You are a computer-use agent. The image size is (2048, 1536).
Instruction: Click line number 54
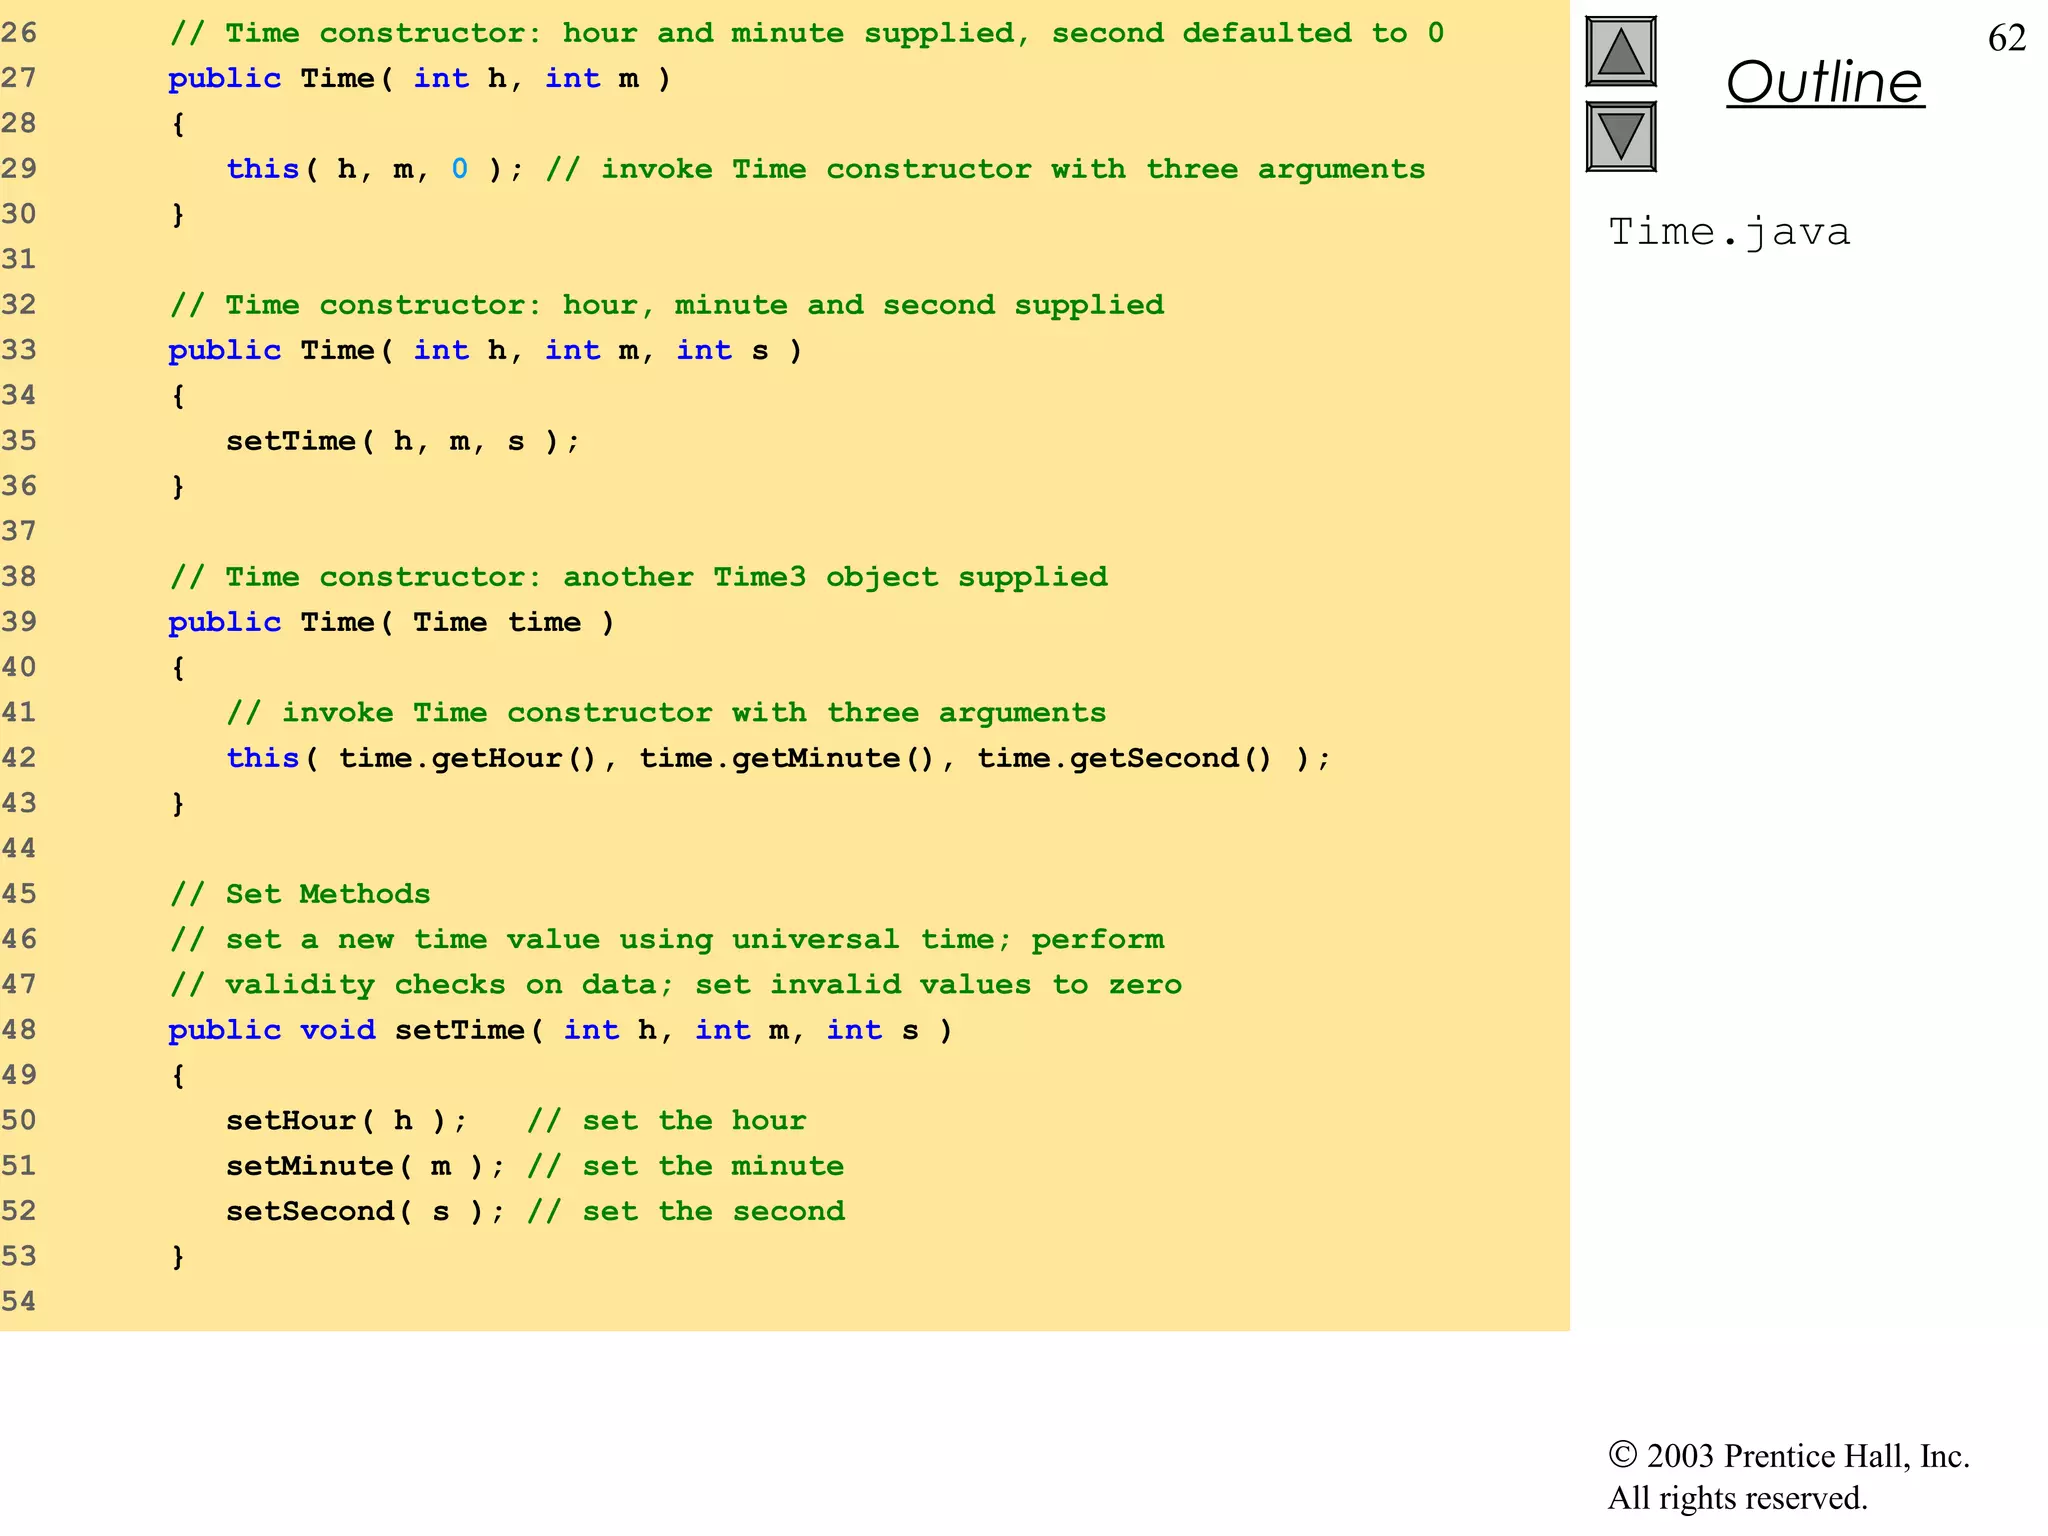point(19,1302)
